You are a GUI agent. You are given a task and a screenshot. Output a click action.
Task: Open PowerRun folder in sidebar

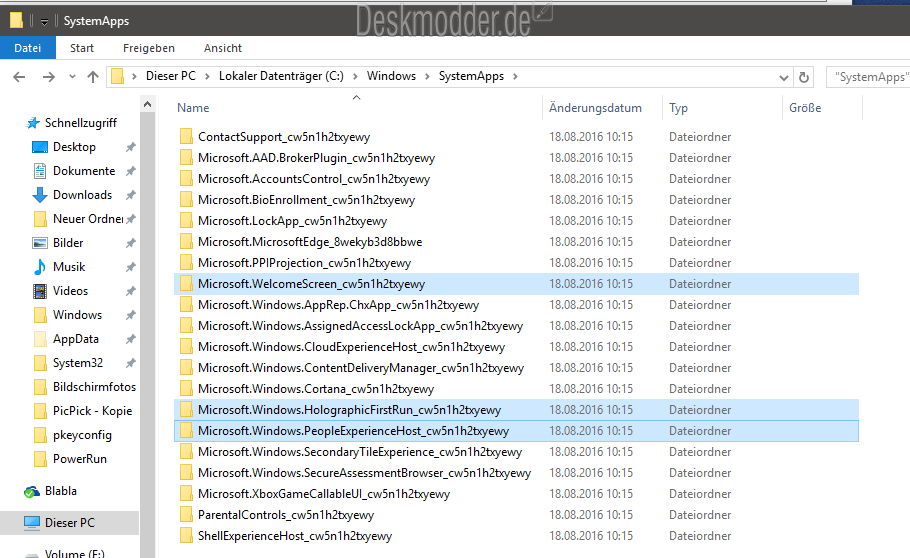click(80, 459)
